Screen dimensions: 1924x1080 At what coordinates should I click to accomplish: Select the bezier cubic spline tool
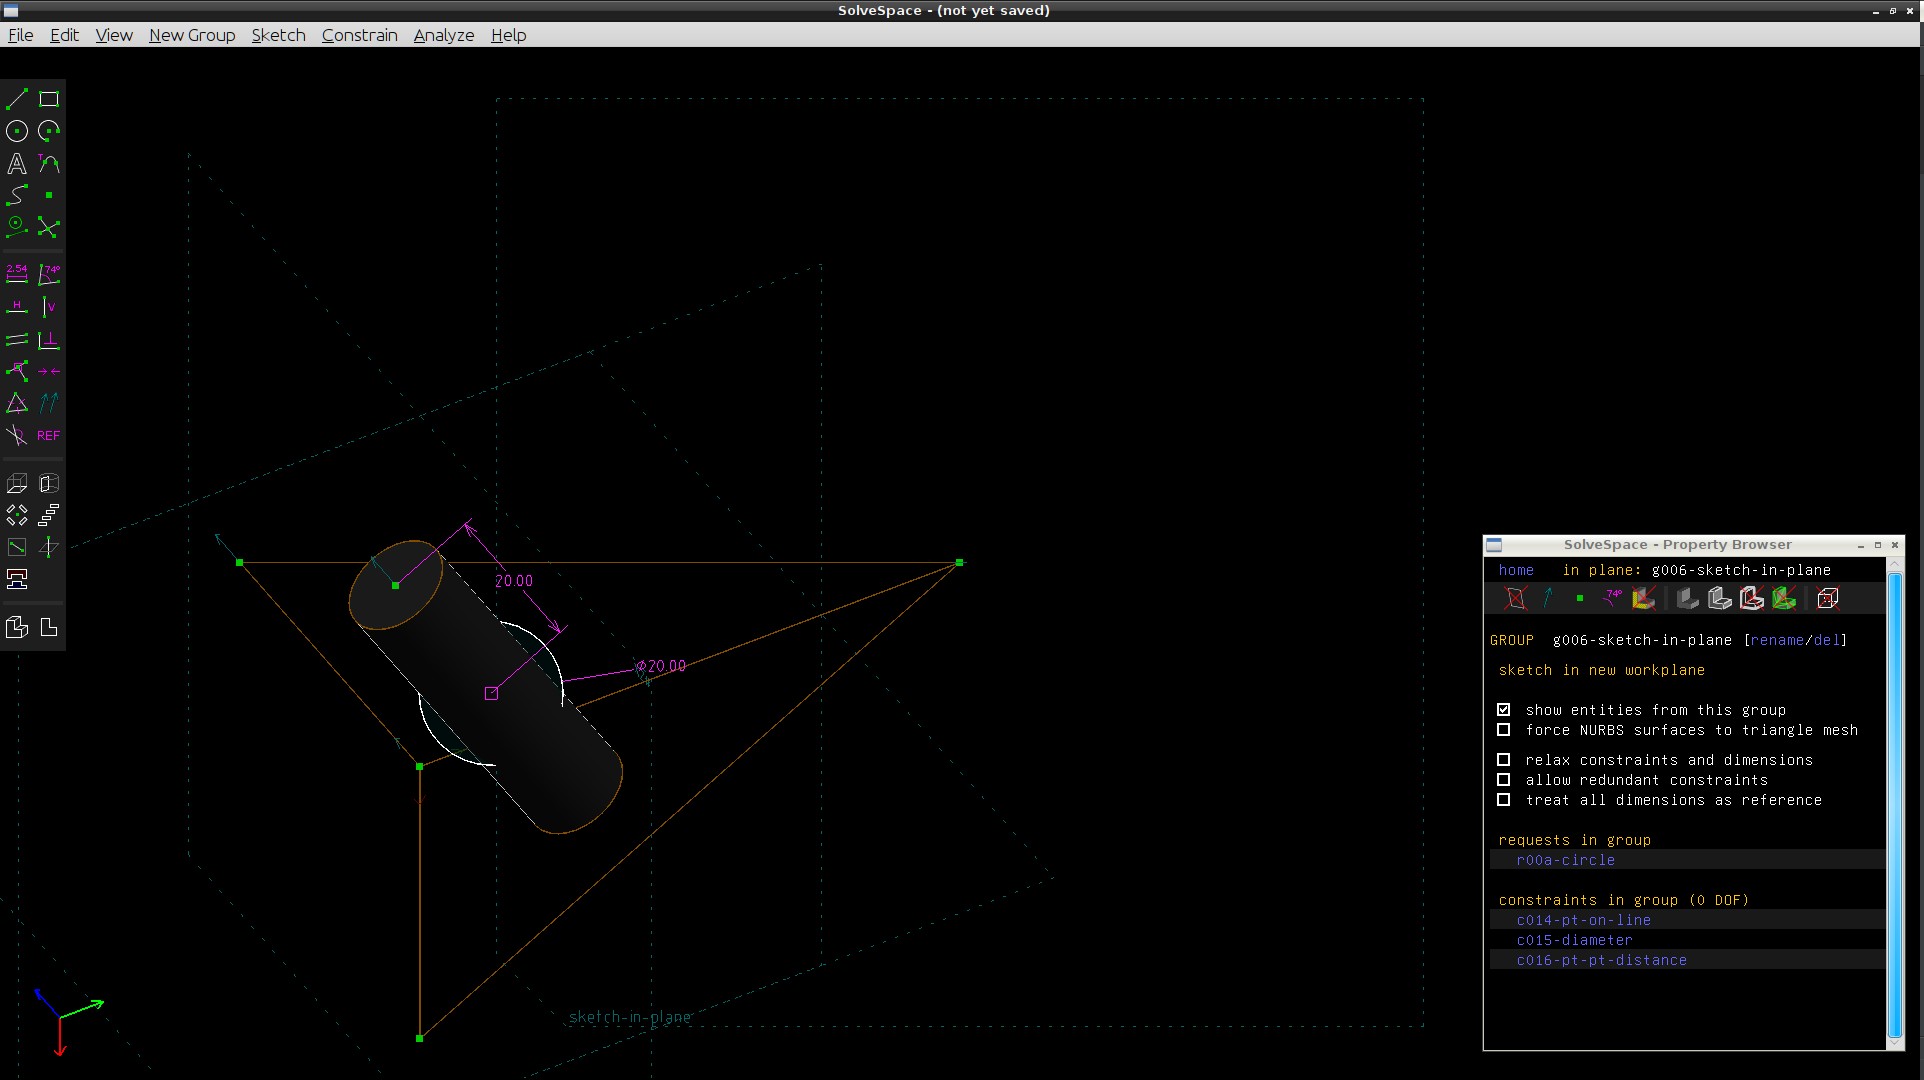pyautogui.click(x=17, y=195)
